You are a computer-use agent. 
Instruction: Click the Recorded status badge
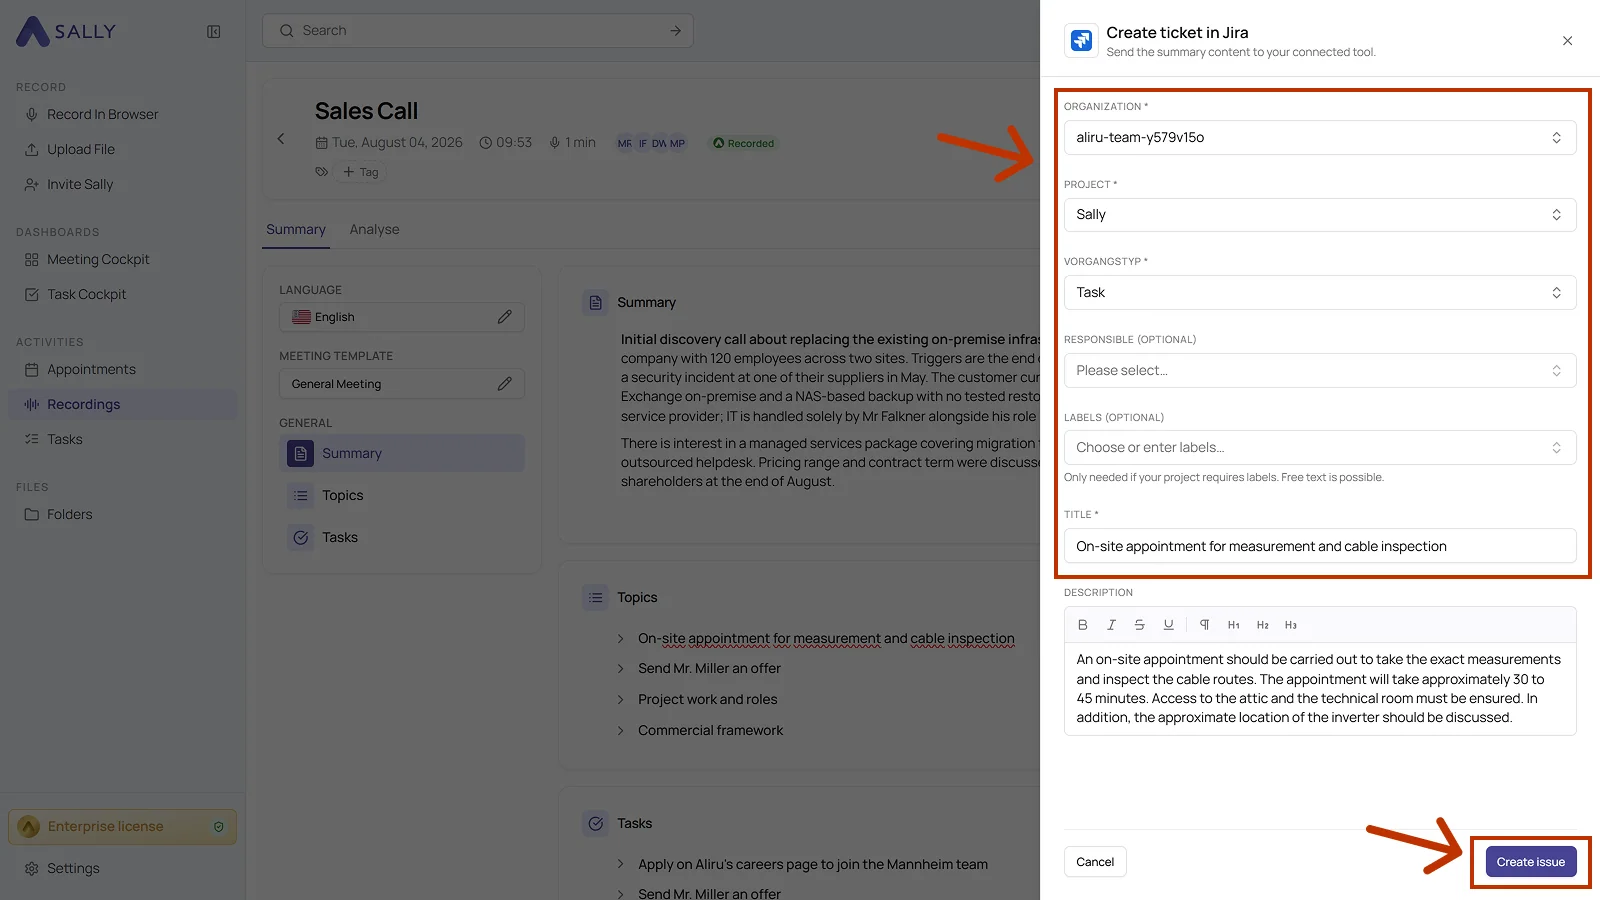click(743, 143)
